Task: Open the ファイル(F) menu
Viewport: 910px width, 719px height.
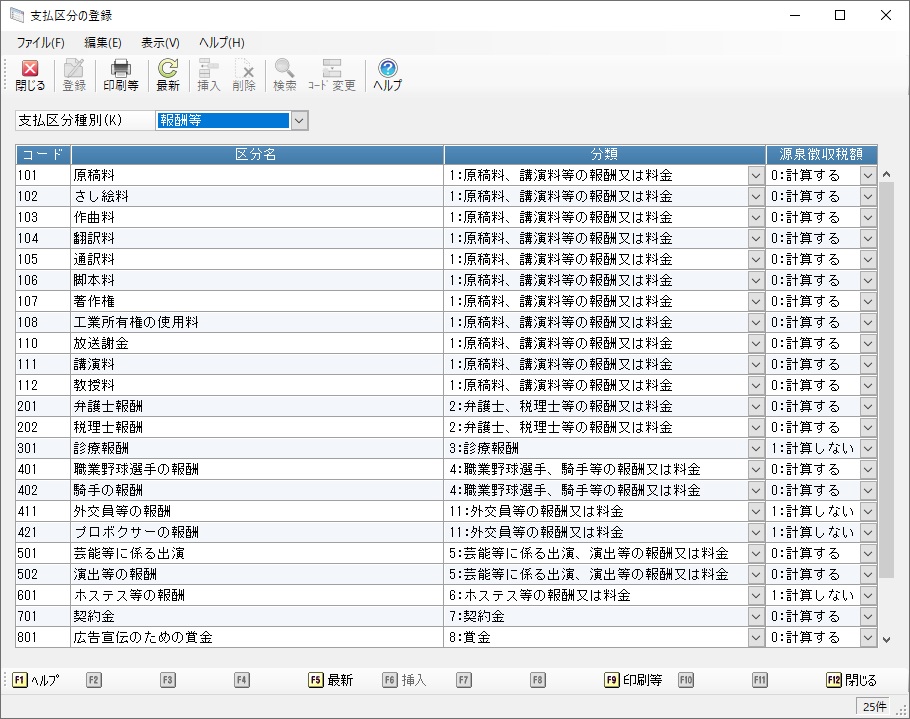Action: [x=40, y=43]
